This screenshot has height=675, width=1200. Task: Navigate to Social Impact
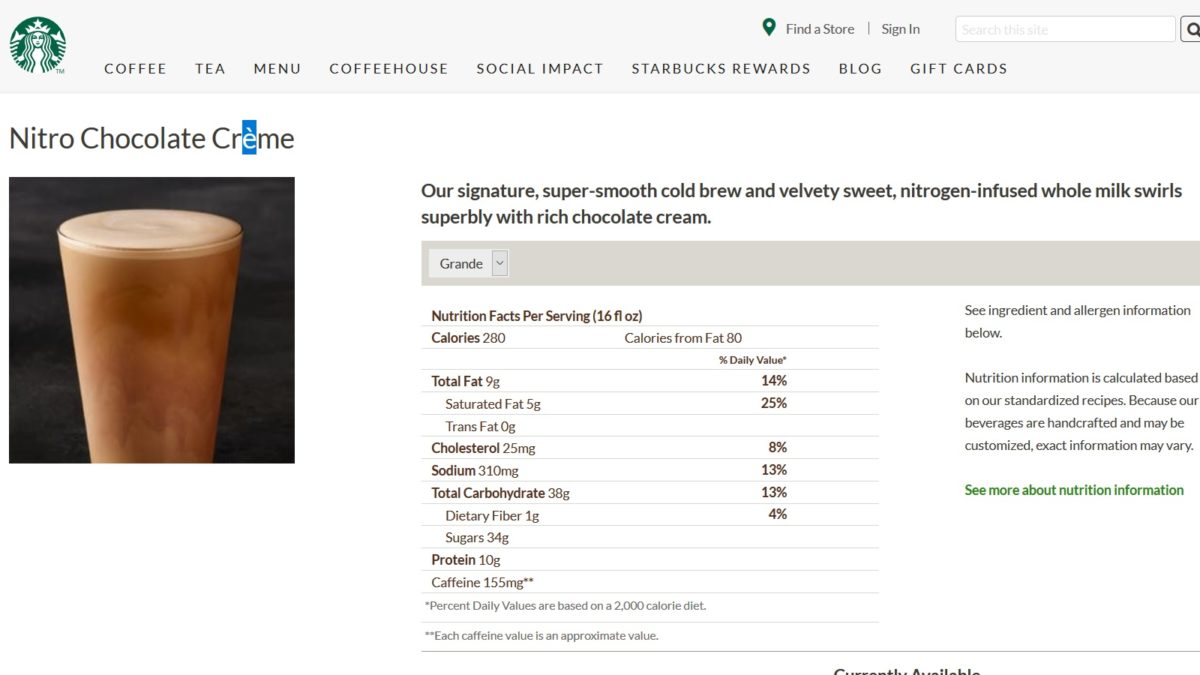point(540,69)
